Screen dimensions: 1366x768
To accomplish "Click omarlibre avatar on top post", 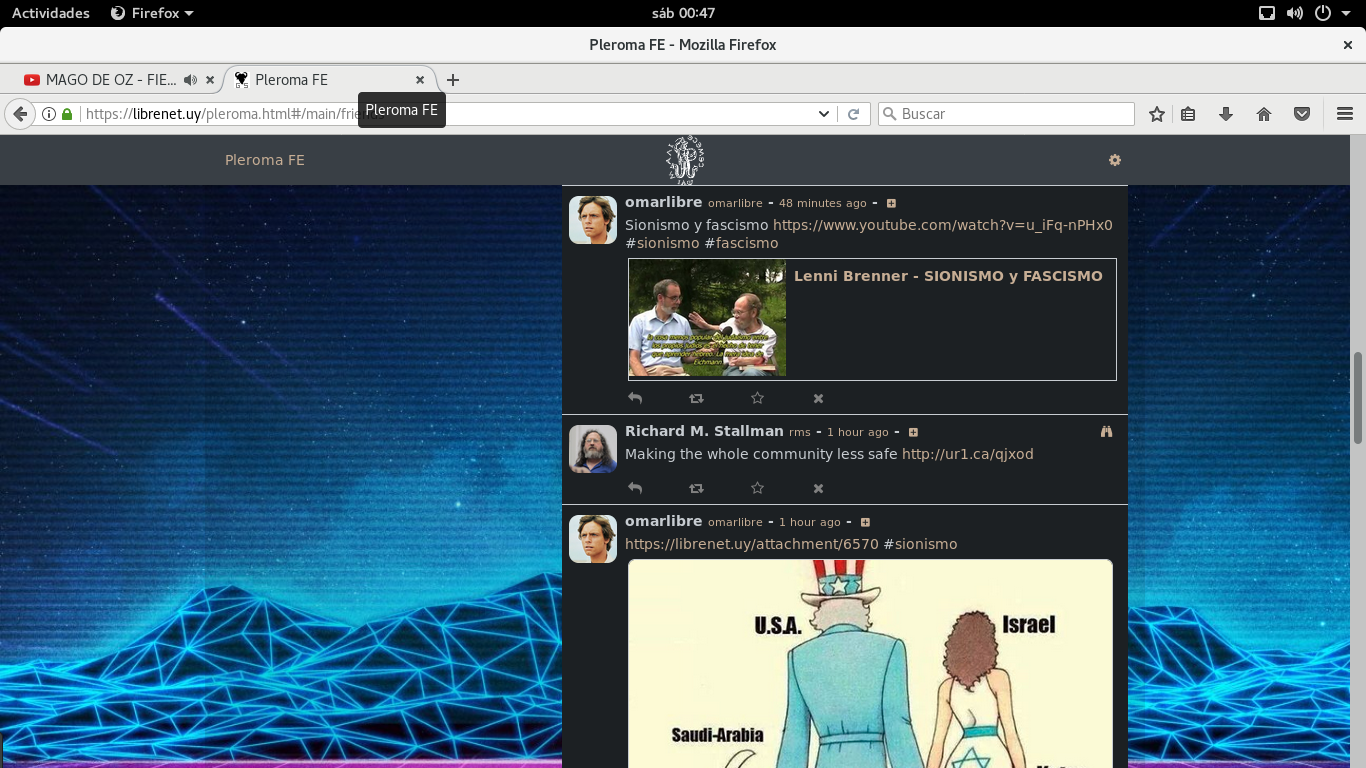I will (x=593, y=220).
